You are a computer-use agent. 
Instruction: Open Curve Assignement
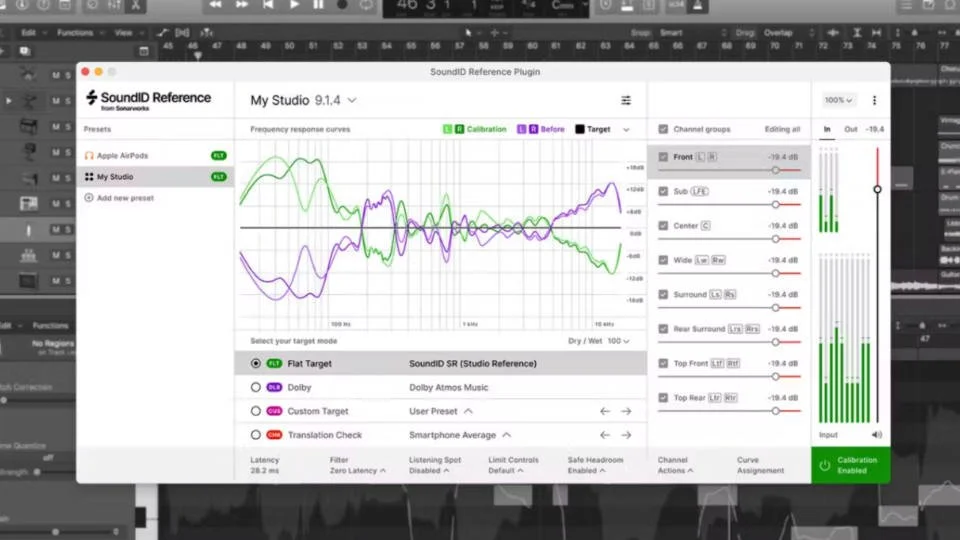click(x=760, y=465)
